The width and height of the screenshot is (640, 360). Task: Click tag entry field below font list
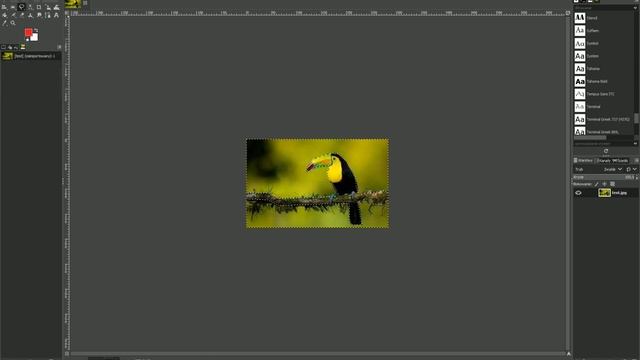click(x=602, y=144)
